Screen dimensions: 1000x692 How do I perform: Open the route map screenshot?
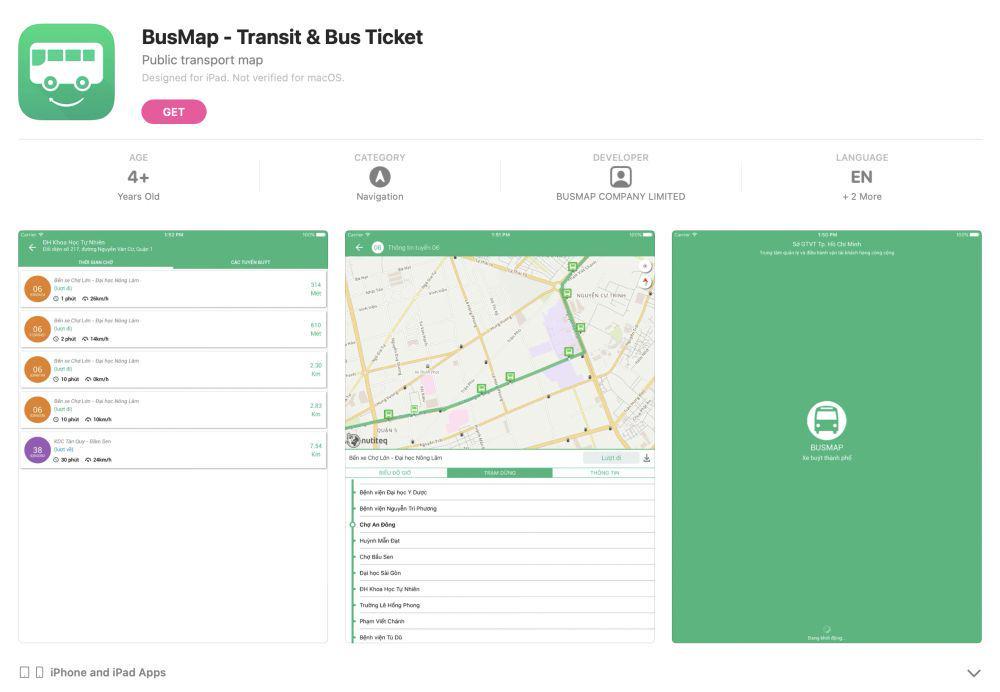(500, 436)
